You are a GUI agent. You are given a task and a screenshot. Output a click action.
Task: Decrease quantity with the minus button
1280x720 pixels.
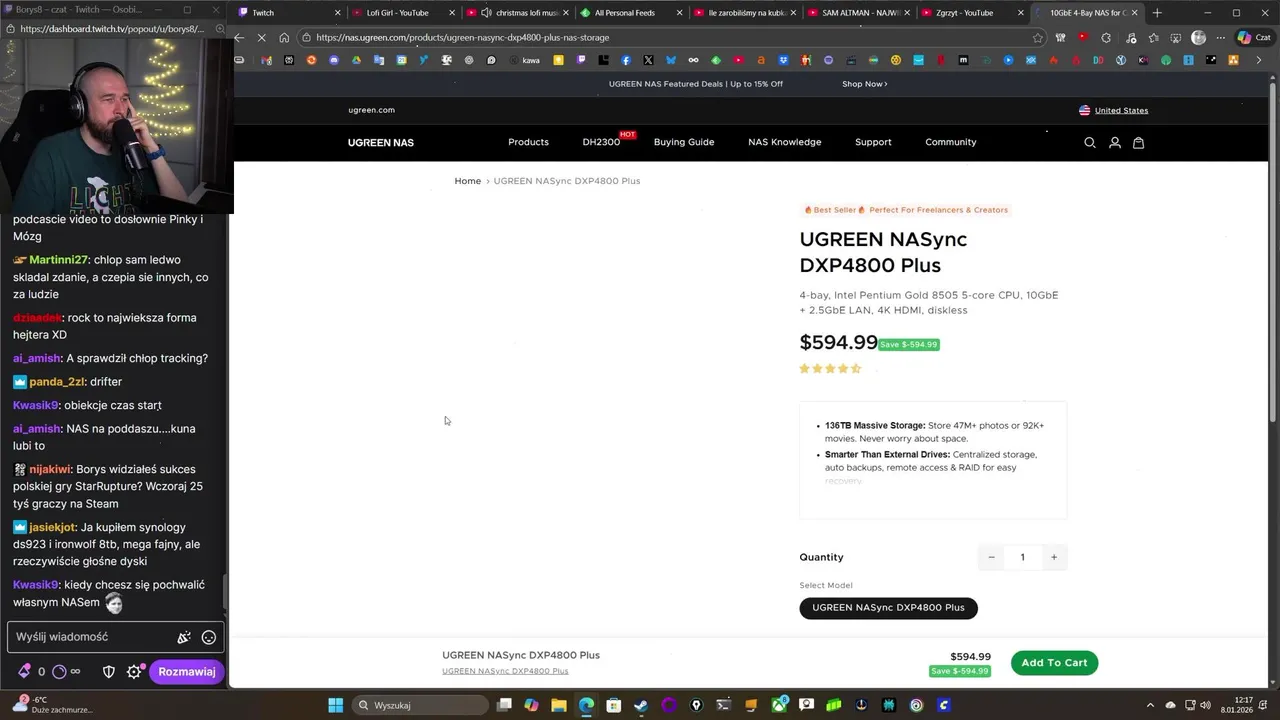pos(991,557)
